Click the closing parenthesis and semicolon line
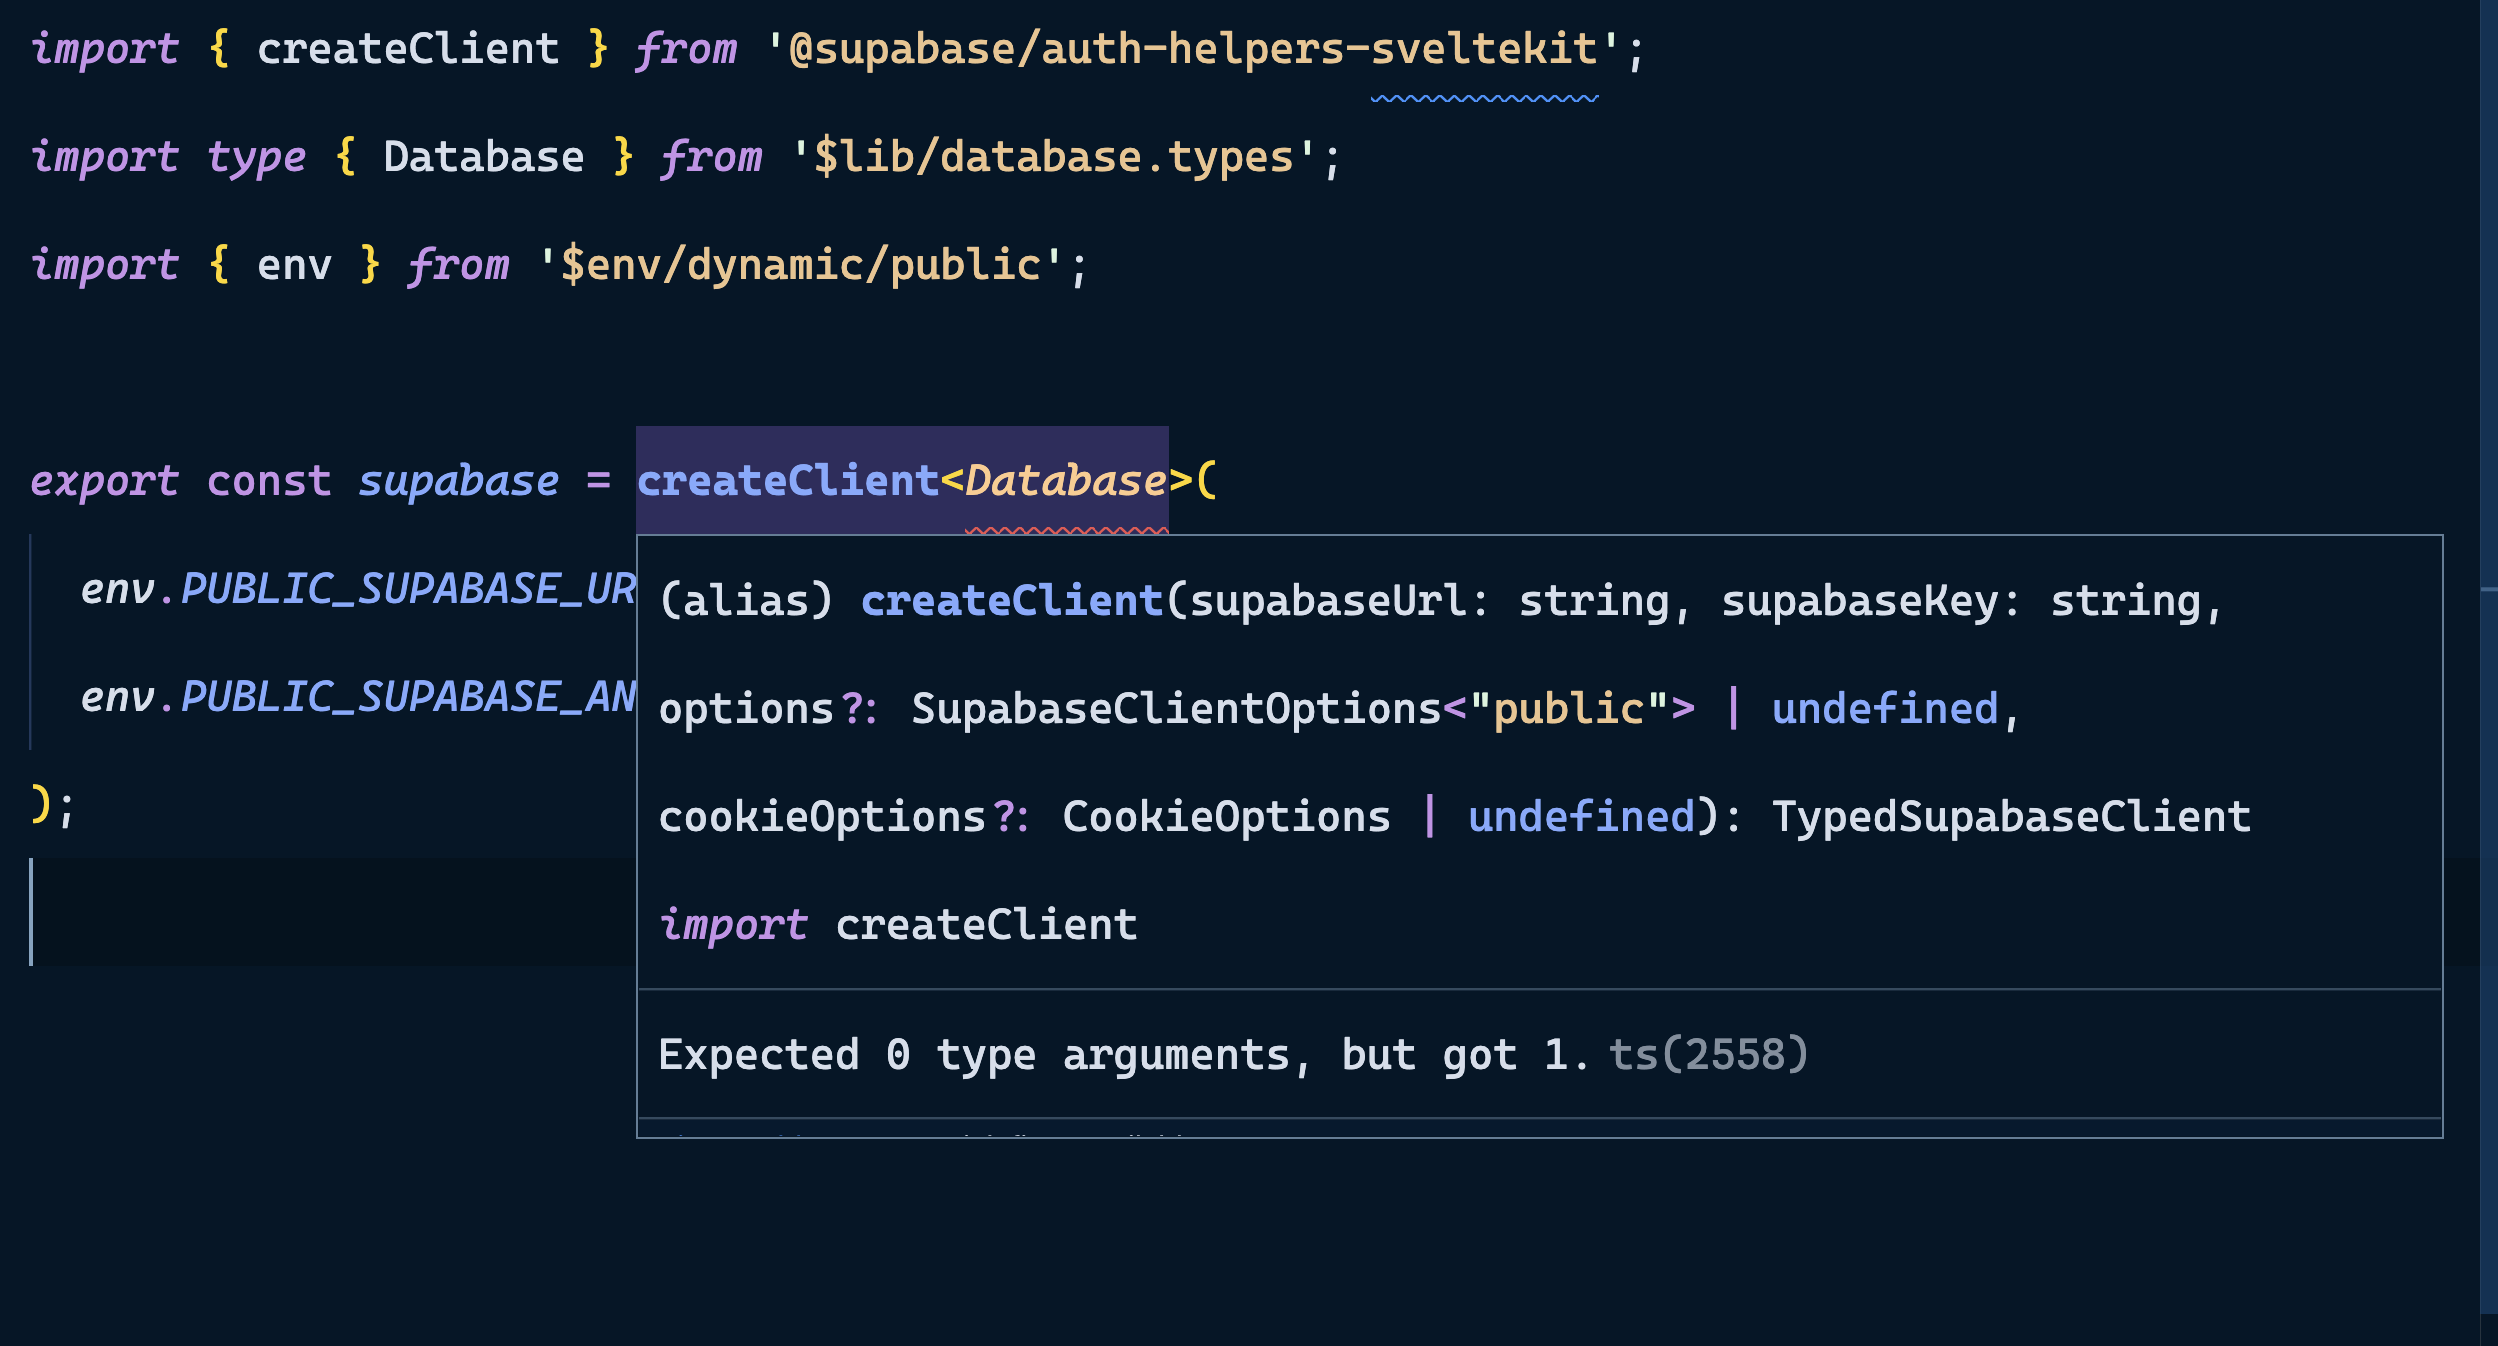 50,805
